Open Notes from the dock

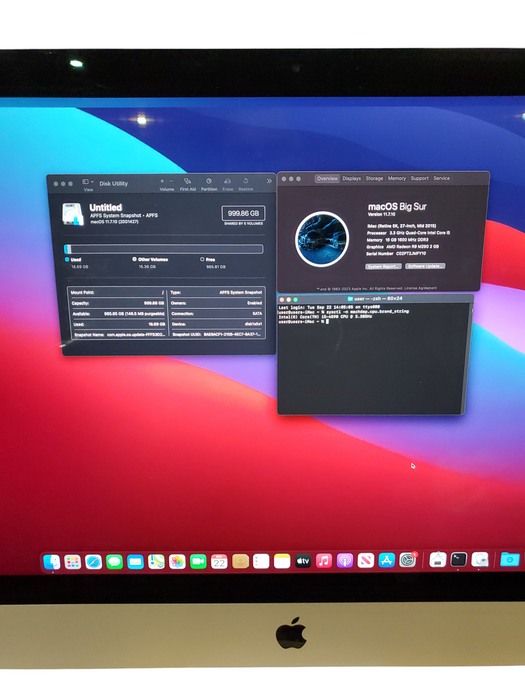click(282, 561)
